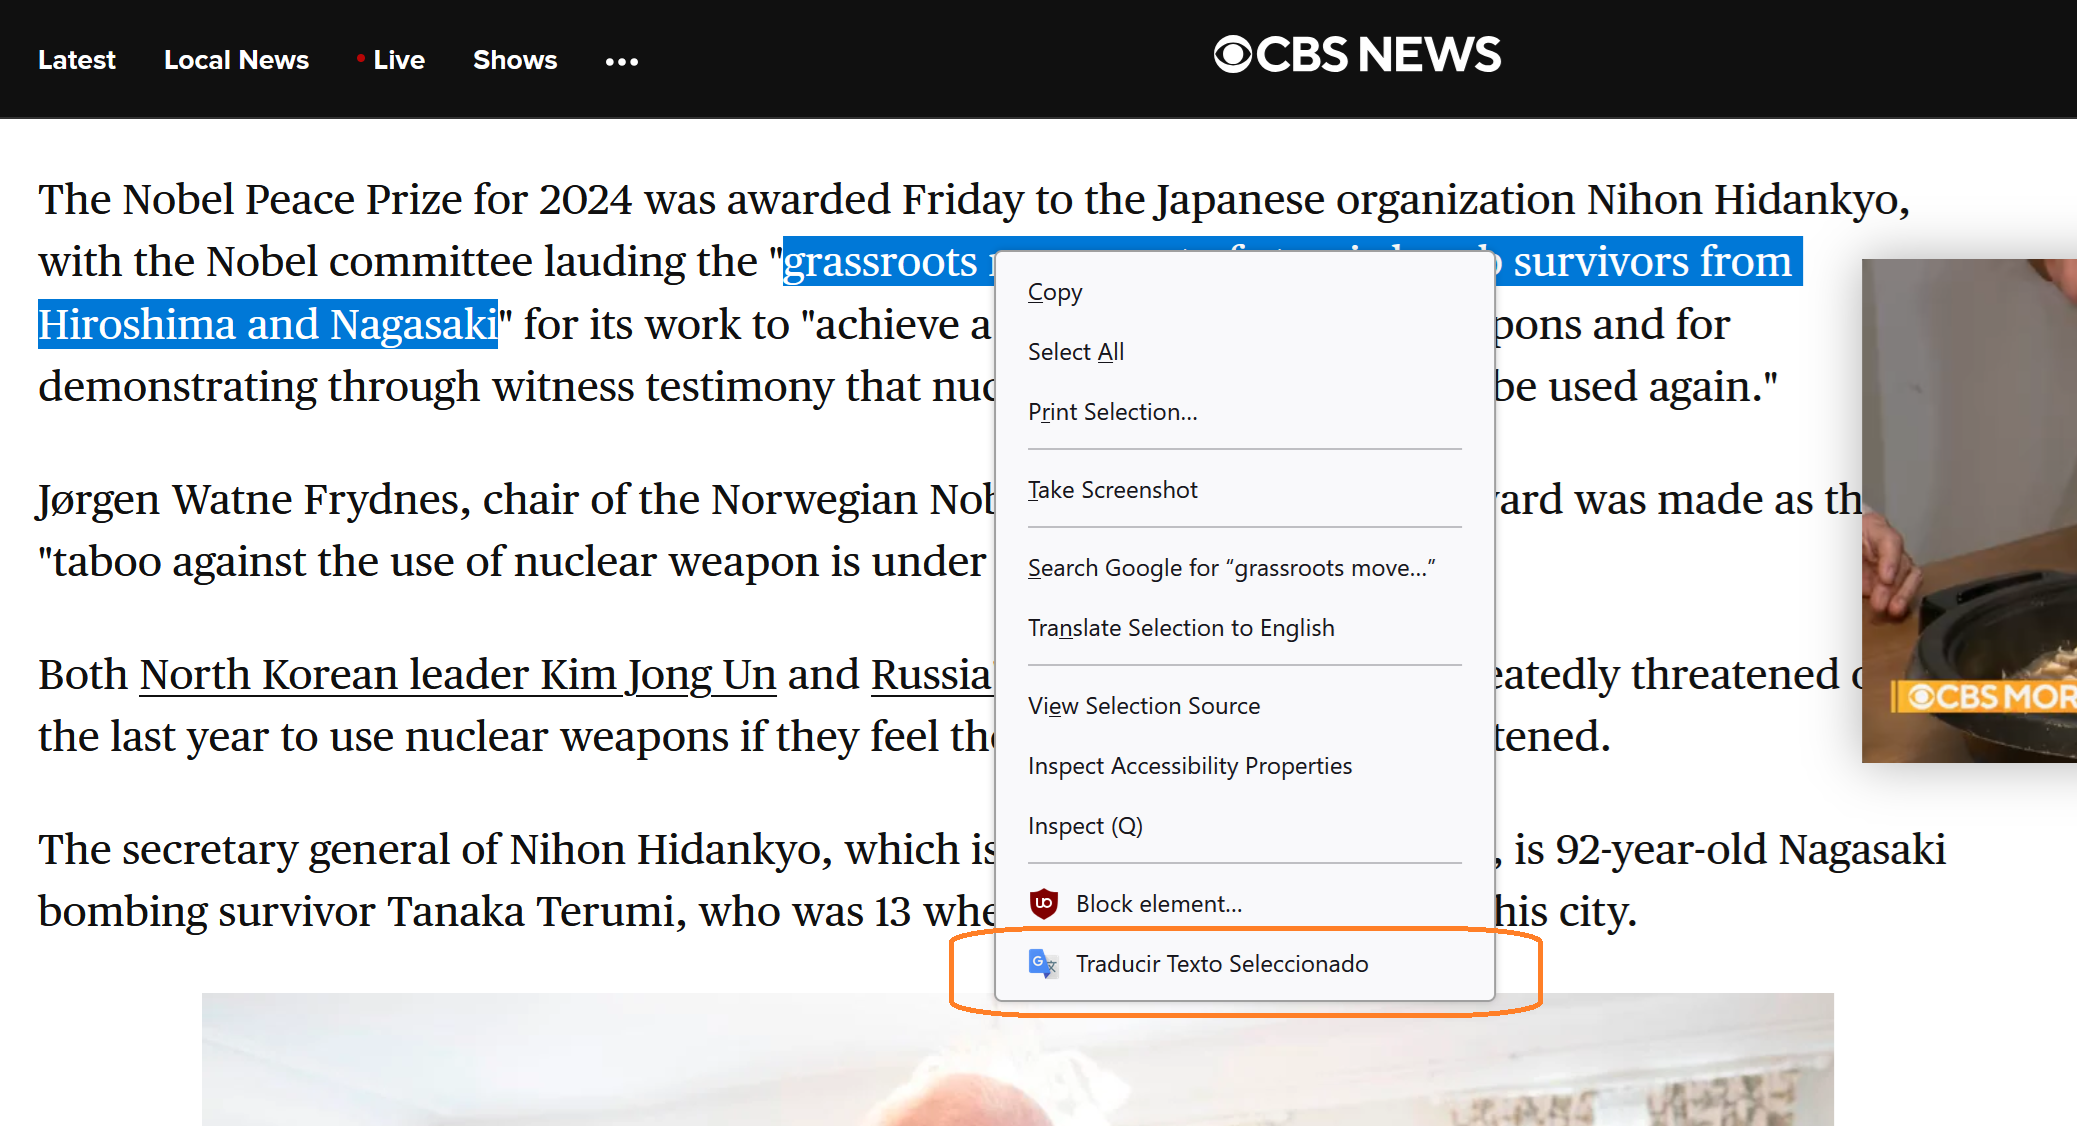The height and width of the screenshot is (1126, 2077).
Task: Click the Google Translate extension icon
Action: (x=1044, y=963)
